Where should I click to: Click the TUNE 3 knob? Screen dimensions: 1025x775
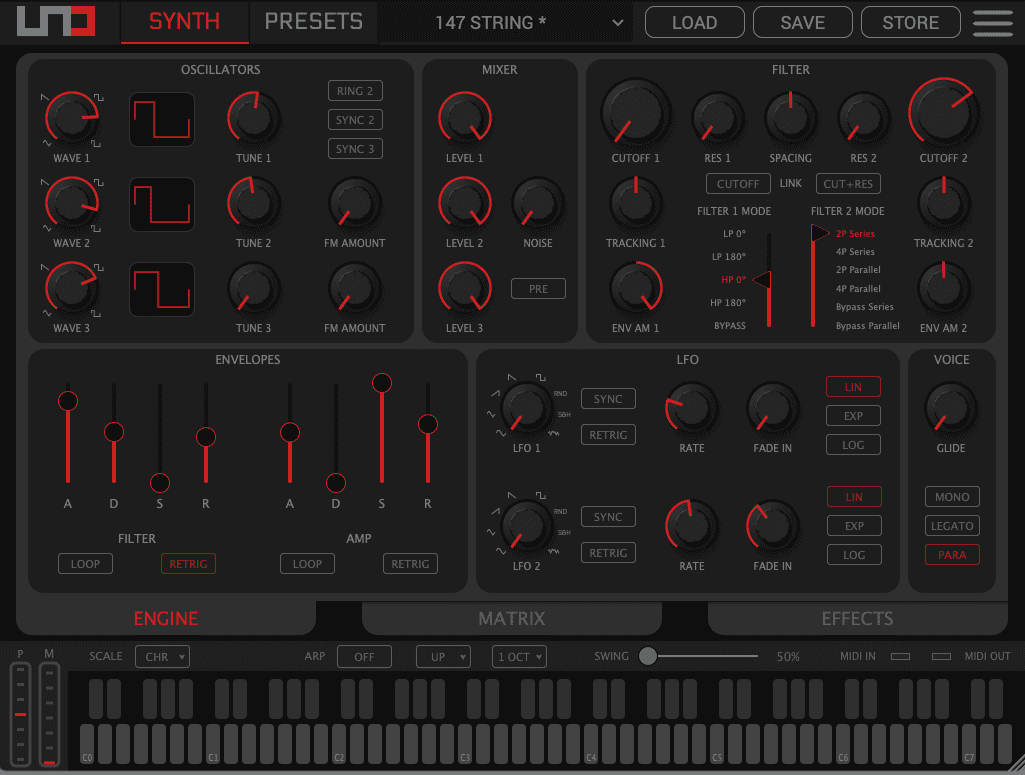pos(254,288)
